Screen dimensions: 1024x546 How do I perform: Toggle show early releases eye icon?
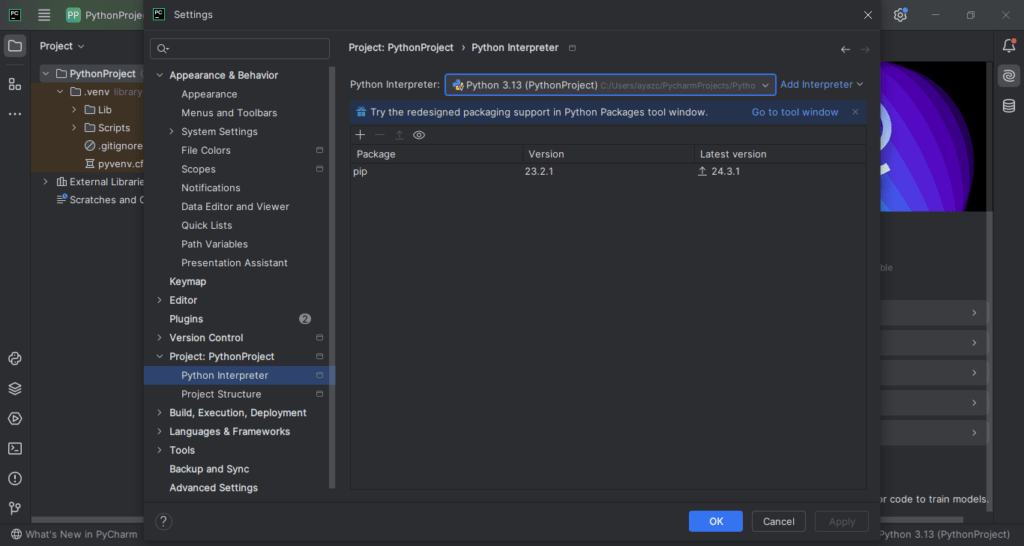tap(419, 135)
